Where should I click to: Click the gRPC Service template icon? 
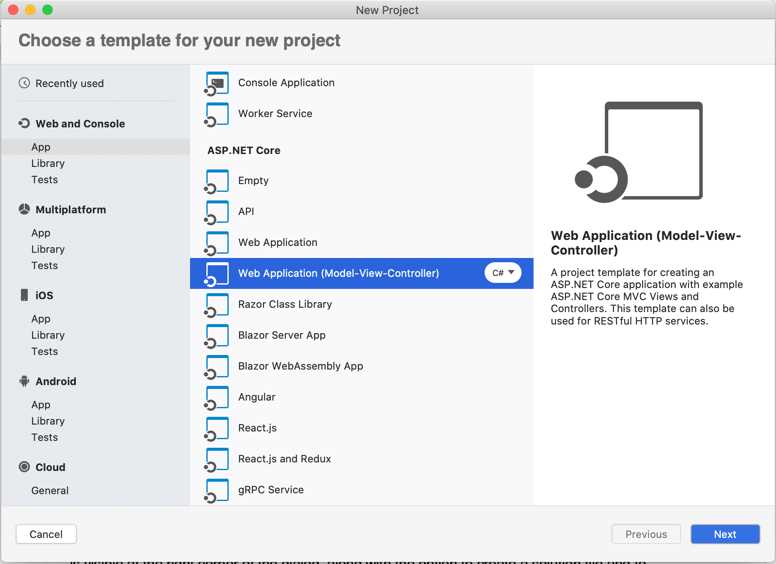tap(217, 490)
